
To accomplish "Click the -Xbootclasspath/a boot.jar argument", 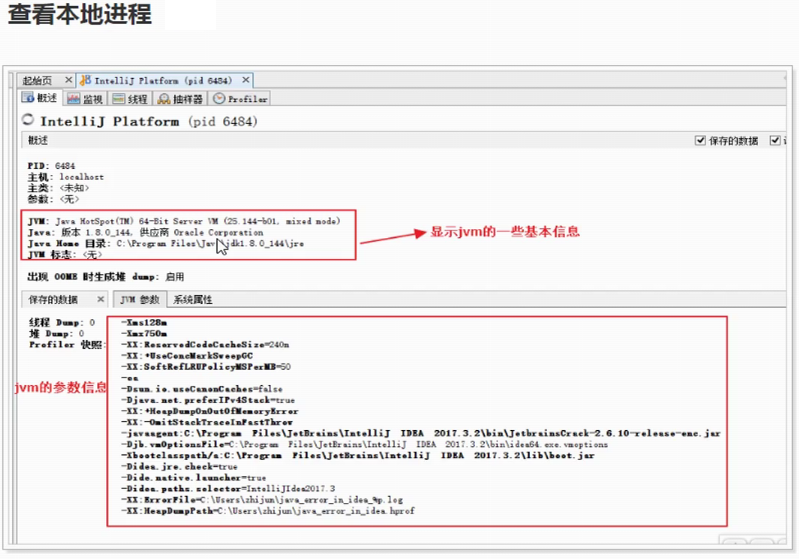I will click(x=358, y=456).
